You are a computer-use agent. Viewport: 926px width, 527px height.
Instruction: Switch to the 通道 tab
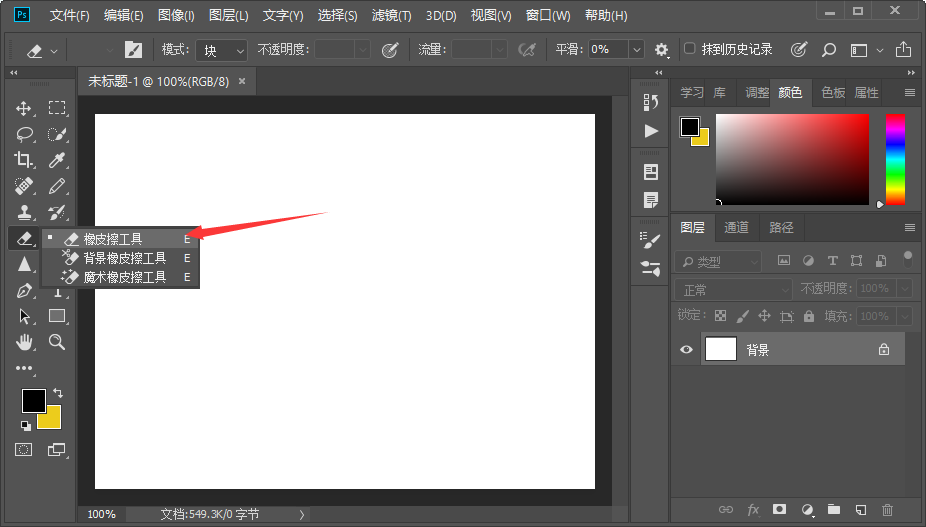tap(736, 227)
